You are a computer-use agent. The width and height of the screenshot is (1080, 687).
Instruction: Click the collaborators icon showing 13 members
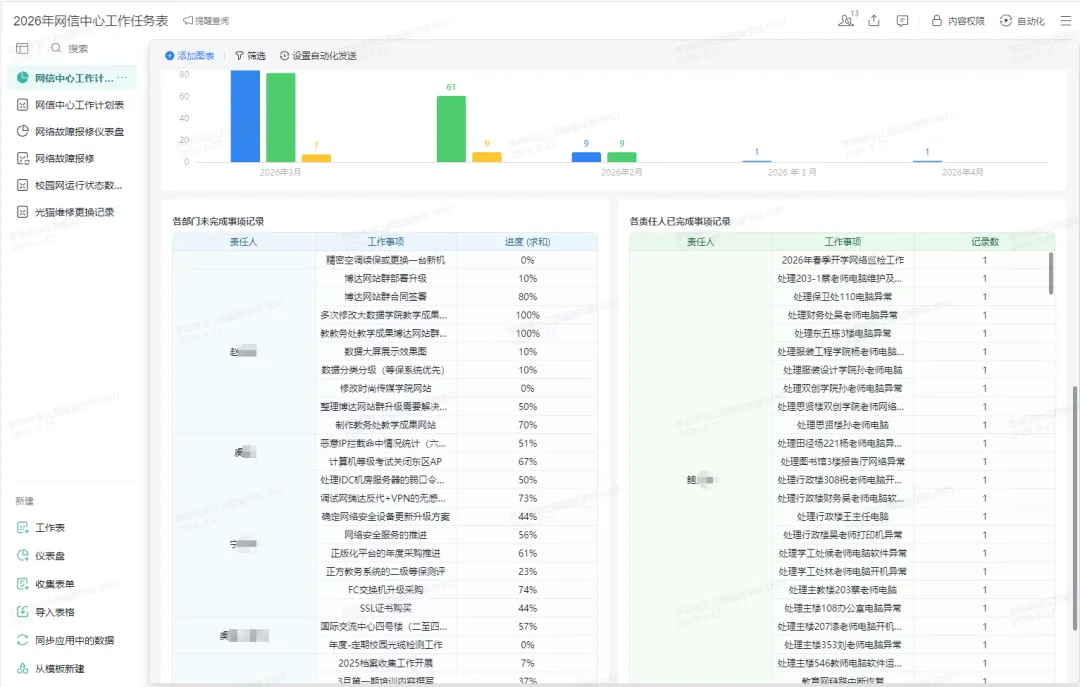pyautogui.click(x=847, y=20)
